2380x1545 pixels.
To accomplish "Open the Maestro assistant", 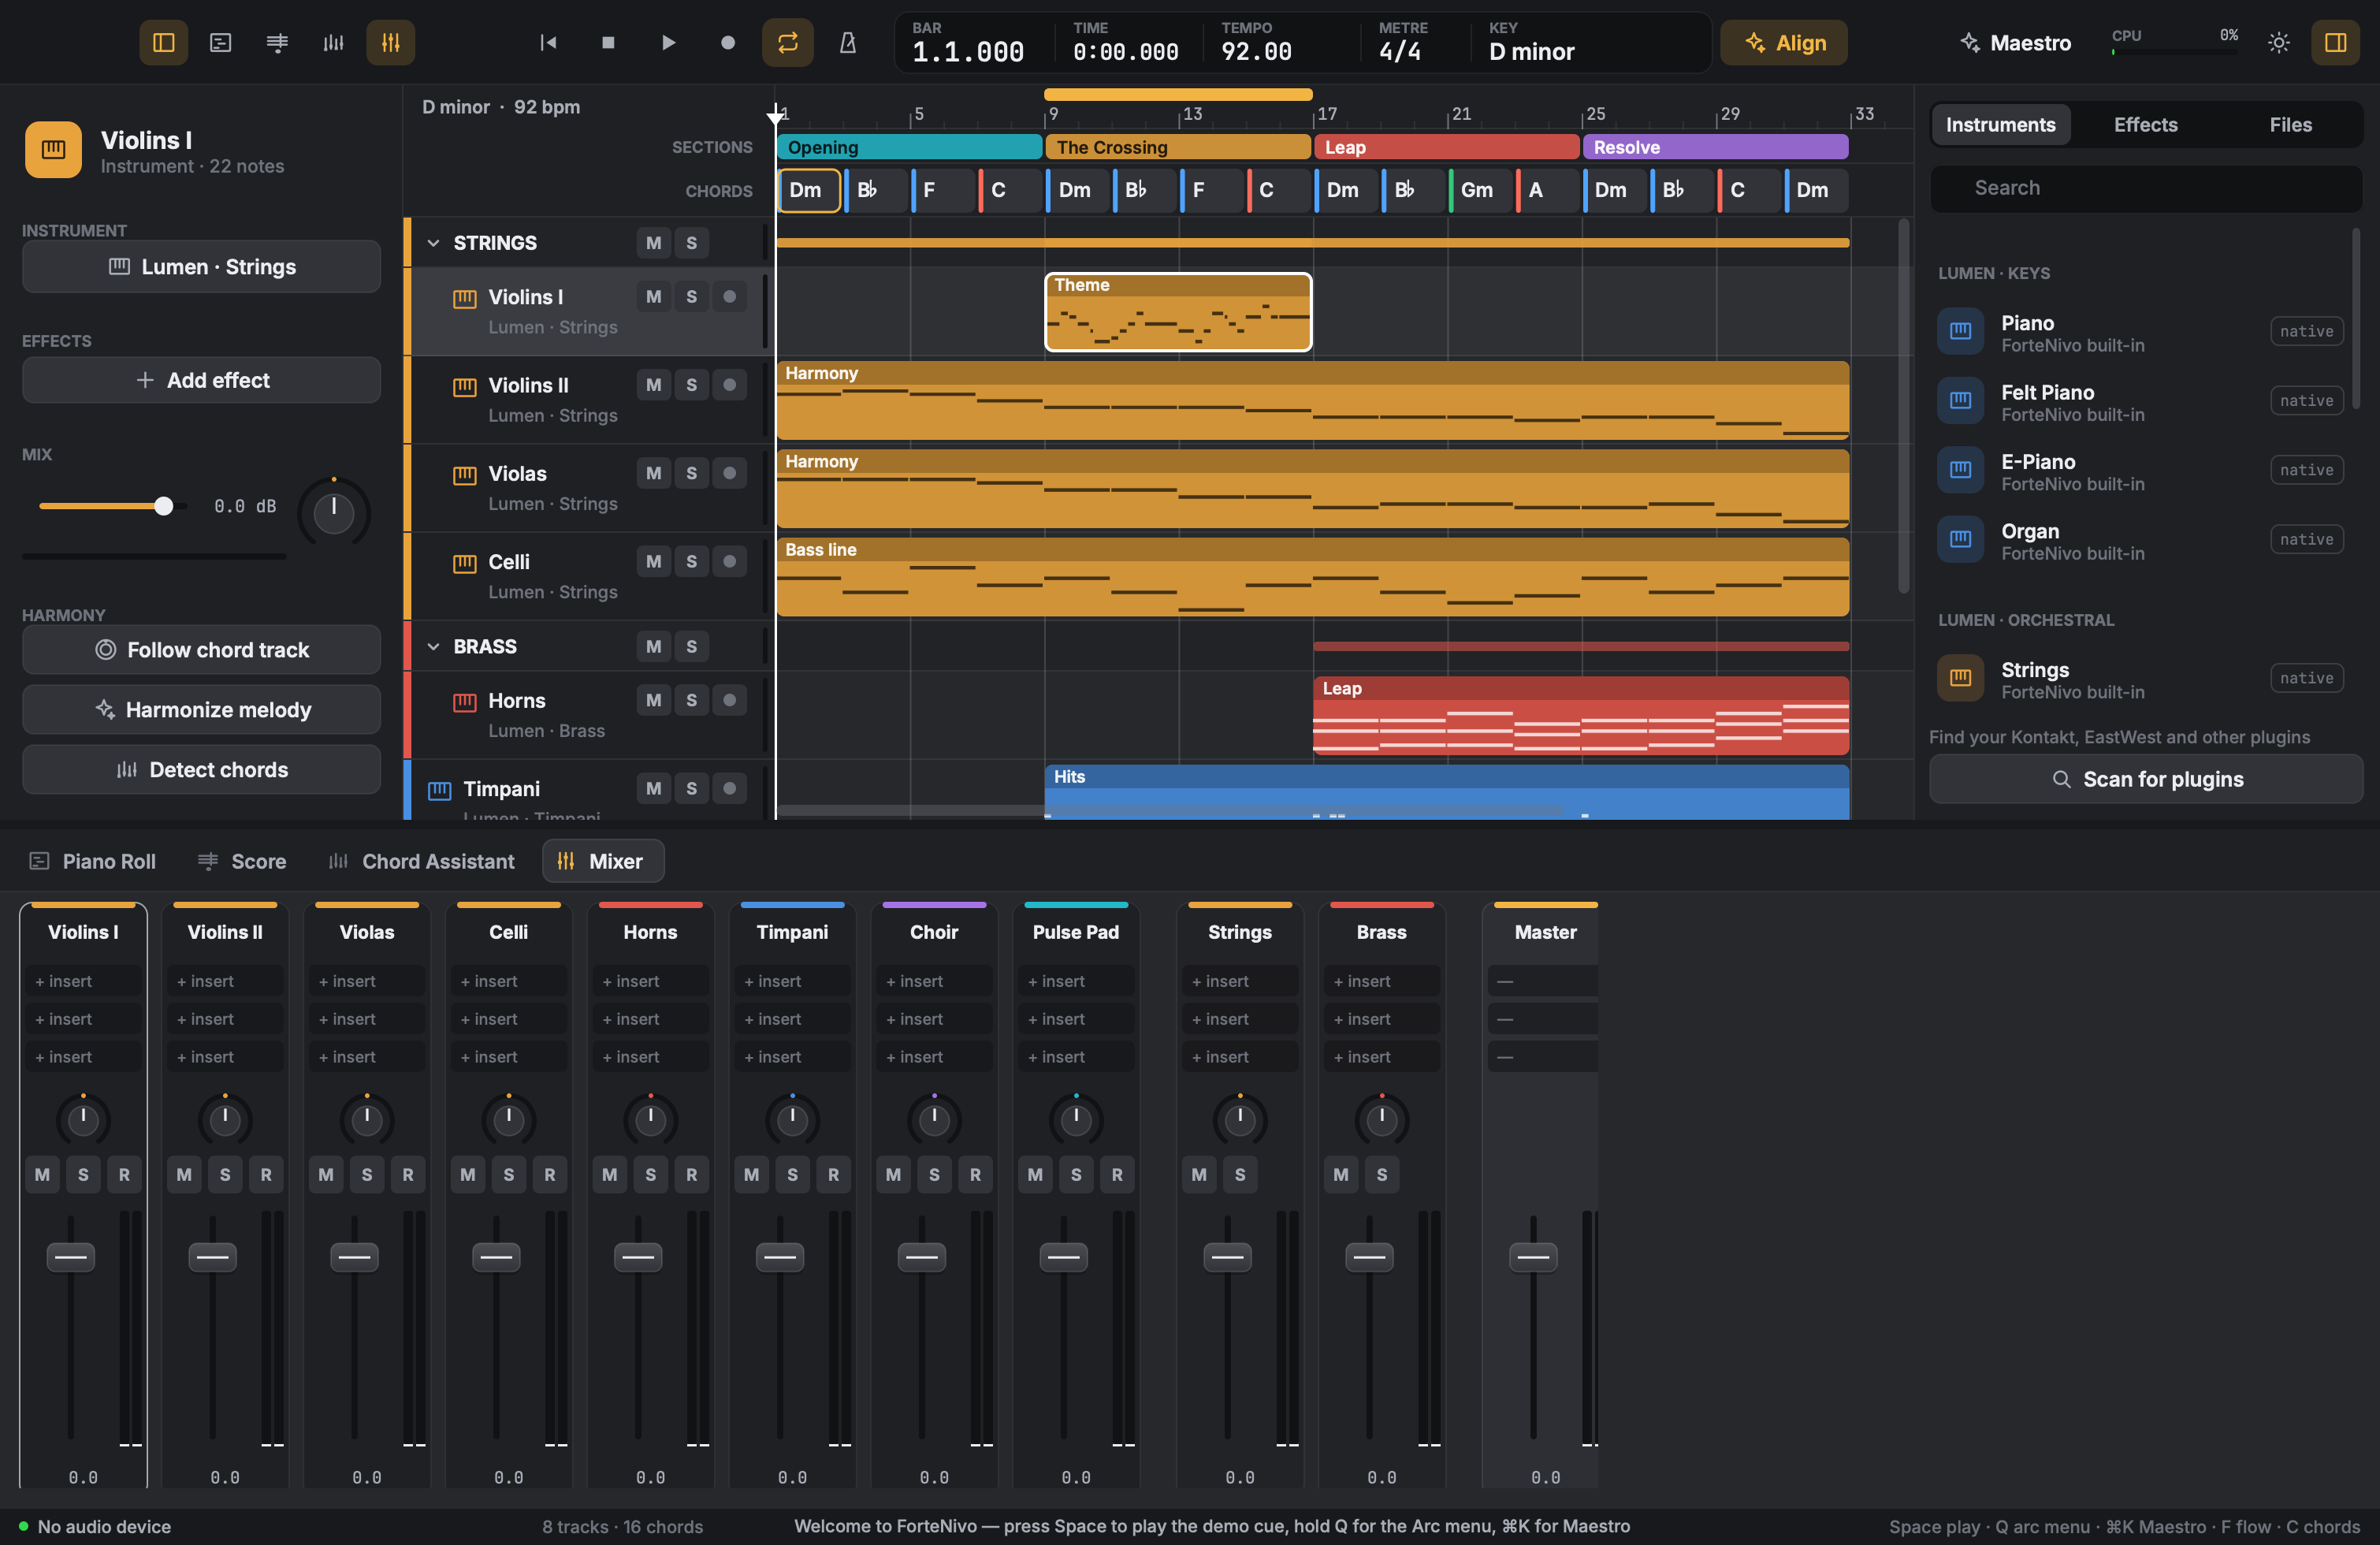I will pos(2016,43).
